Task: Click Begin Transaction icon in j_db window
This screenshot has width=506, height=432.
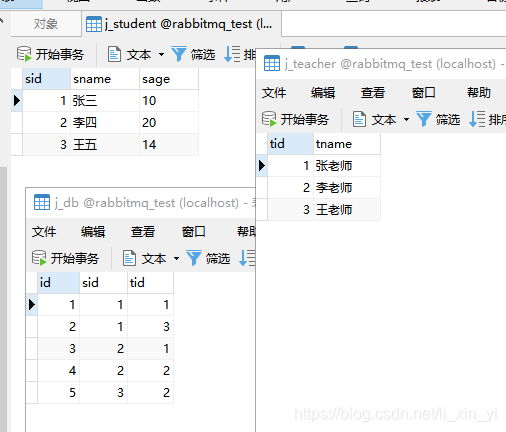Action: tap(39, 258)
